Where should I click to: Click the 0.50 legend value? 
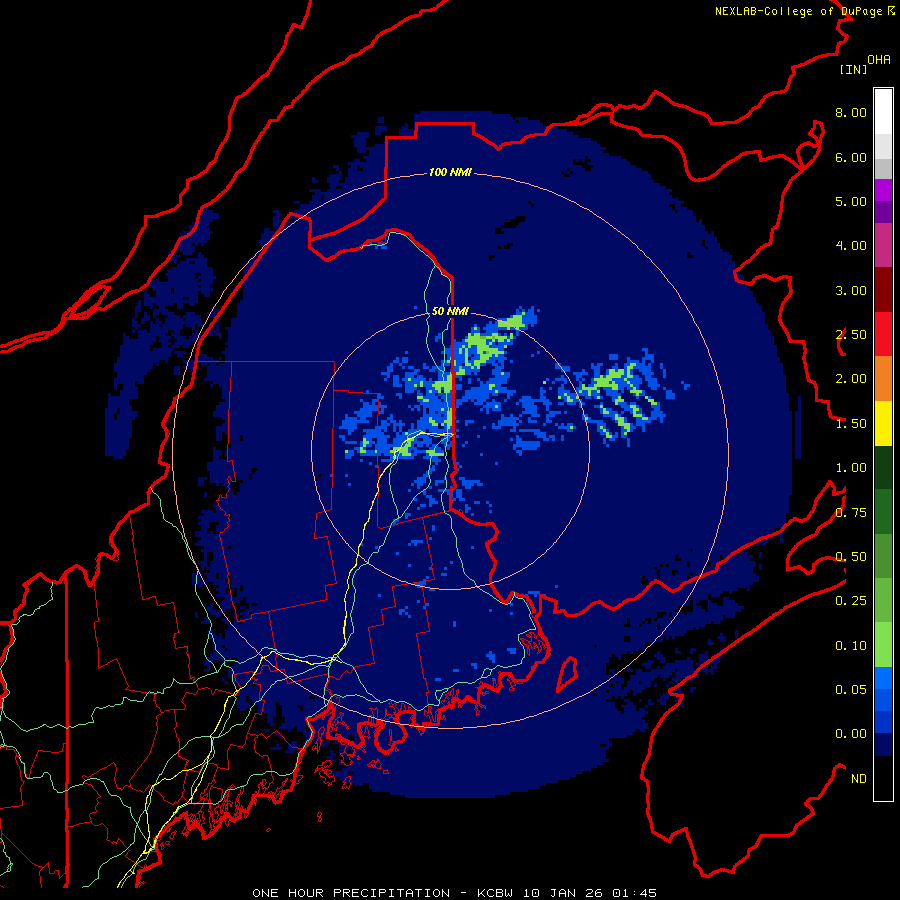pyautogui.click(x=851, y=557)
